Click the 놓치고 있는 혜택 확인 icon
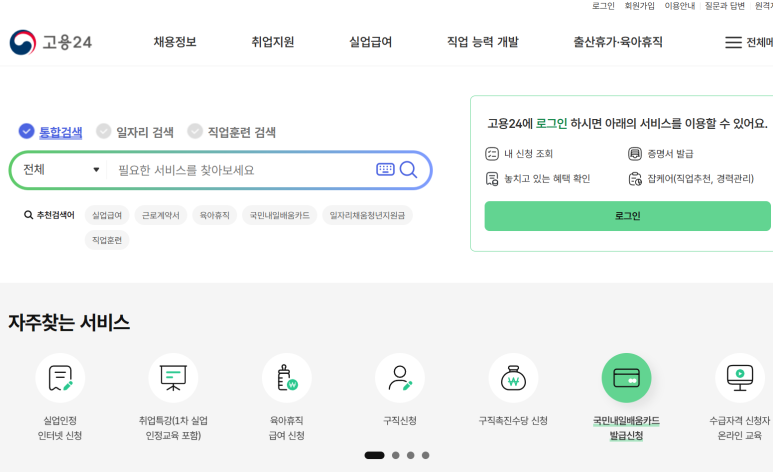The image size is (773, 472). pos(492,179)
